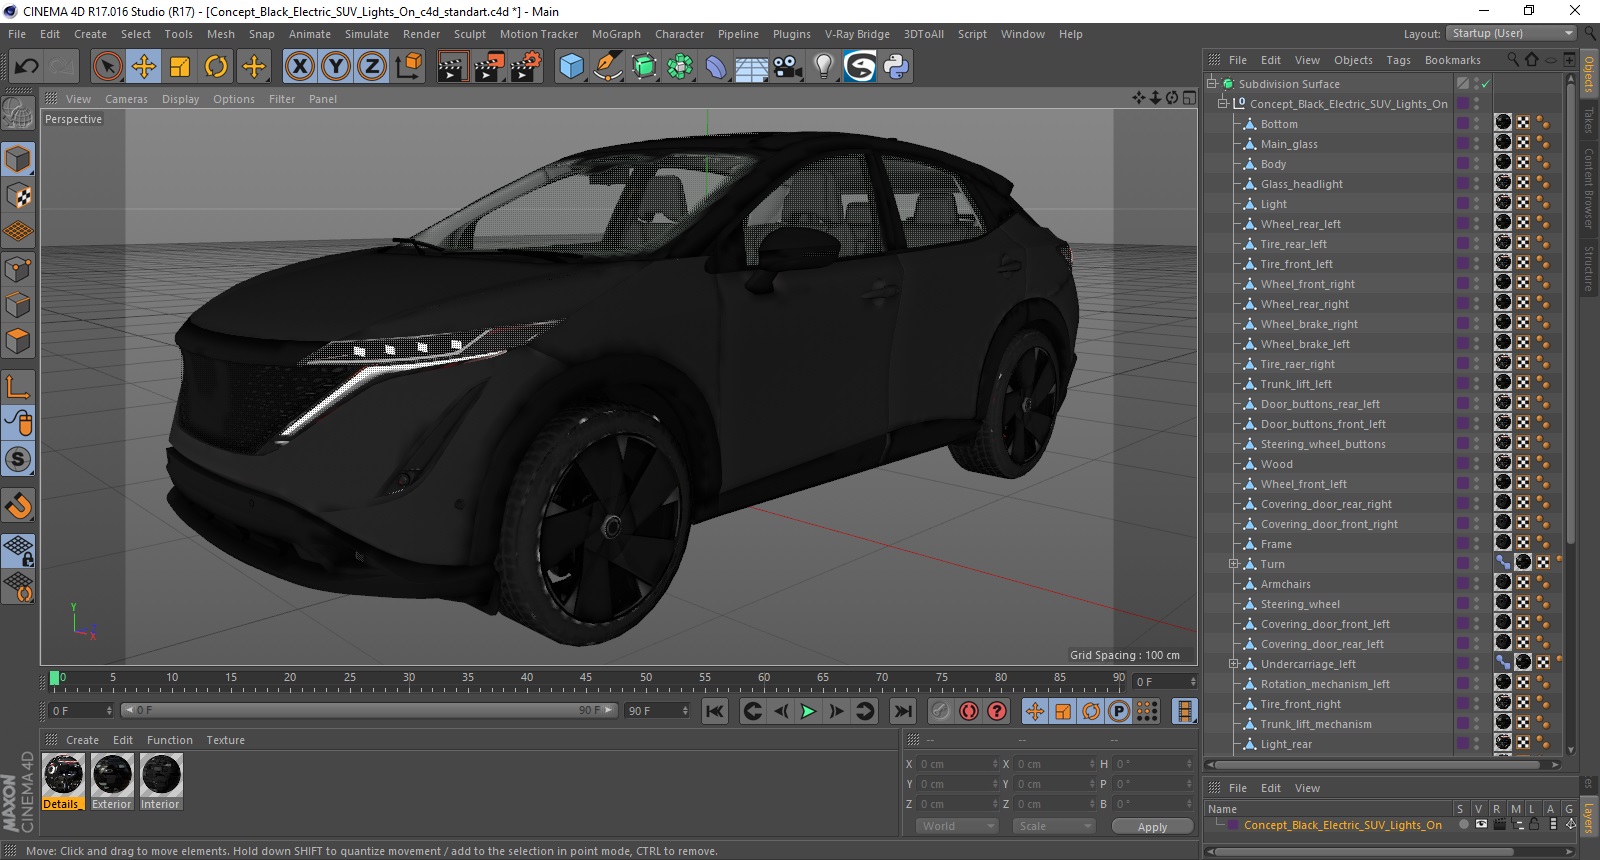Open viewport Display menu
Screen dimensions: 1600x860
(x=180, y=99)
